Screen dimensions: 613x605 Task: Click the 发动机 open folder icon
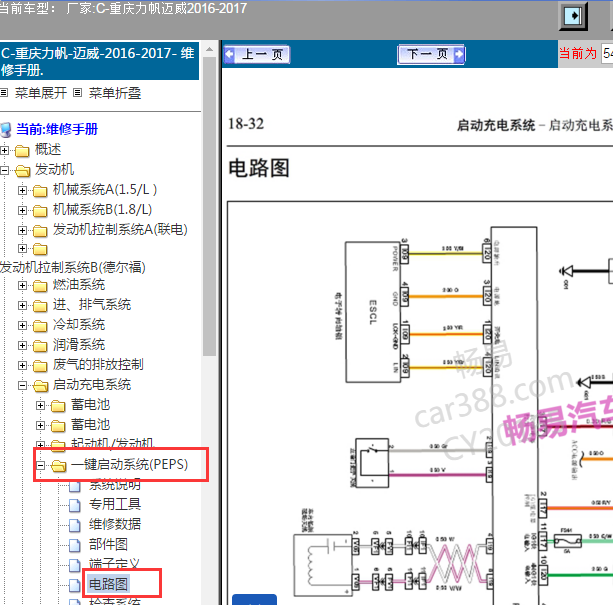pyautogui.click(x=23, y=170)
